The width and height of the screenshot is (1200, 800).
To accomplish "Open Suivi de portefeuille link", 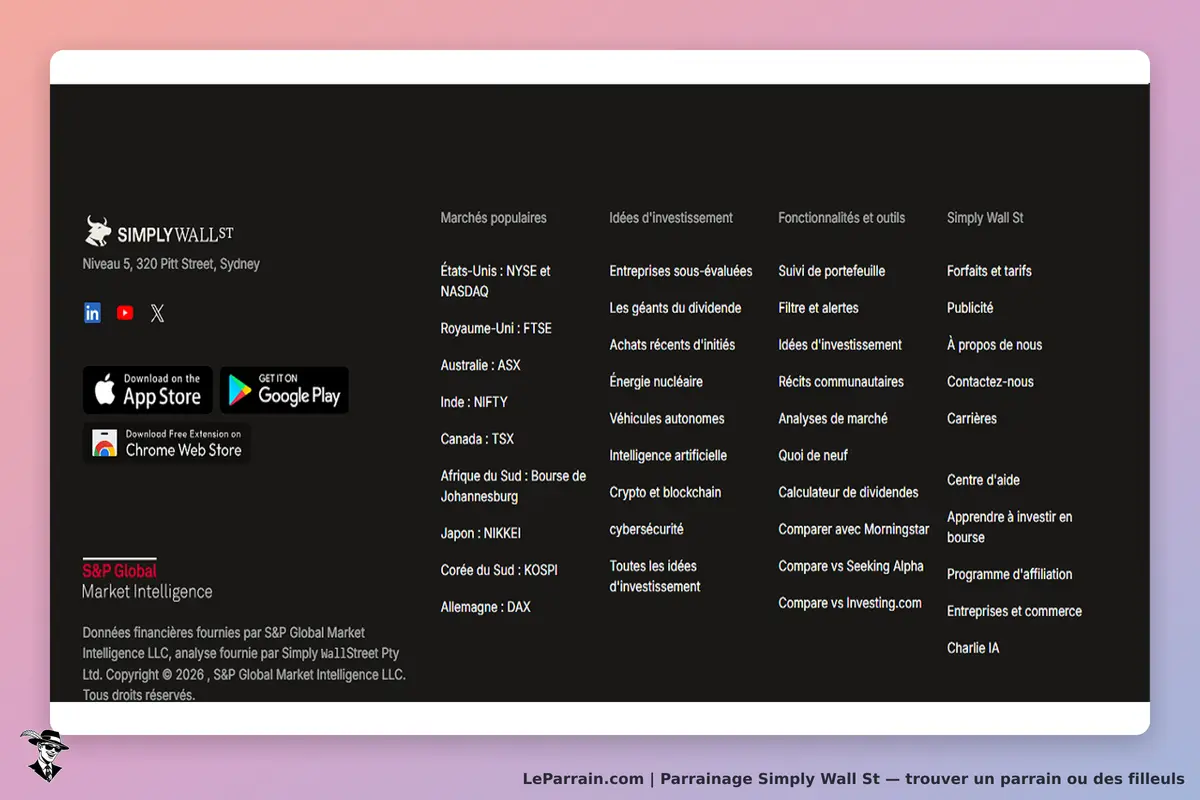I will point(832,271).
